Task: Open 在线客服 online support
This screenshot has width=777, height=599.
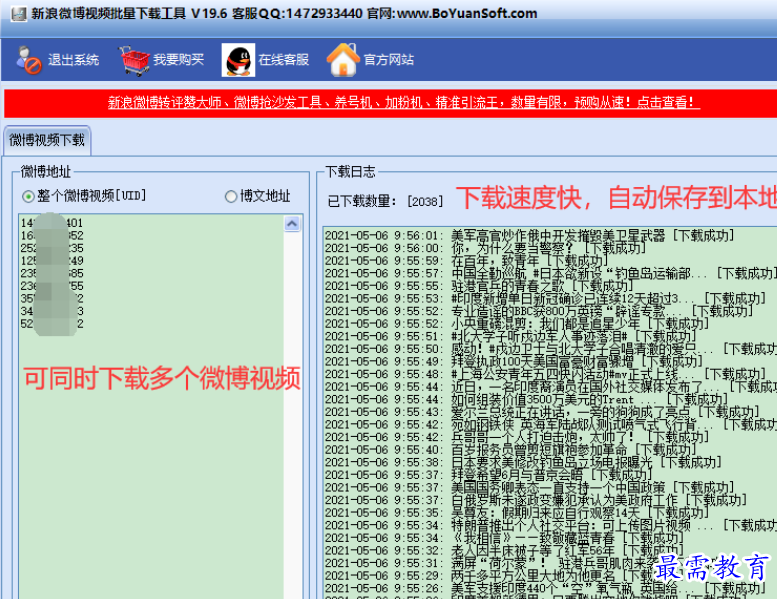Action: click(283, 60)
